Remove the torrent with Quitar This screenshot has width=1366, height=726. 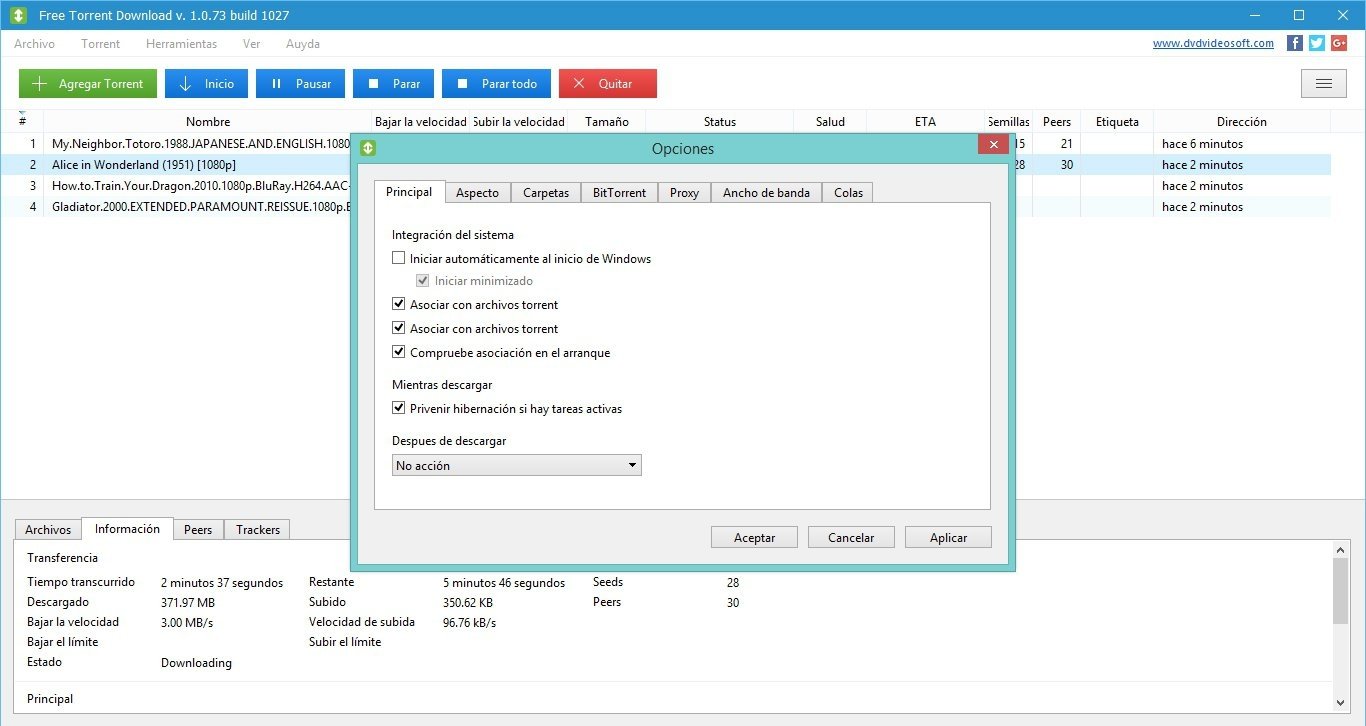pyautogui.click(x=608, y=84)
